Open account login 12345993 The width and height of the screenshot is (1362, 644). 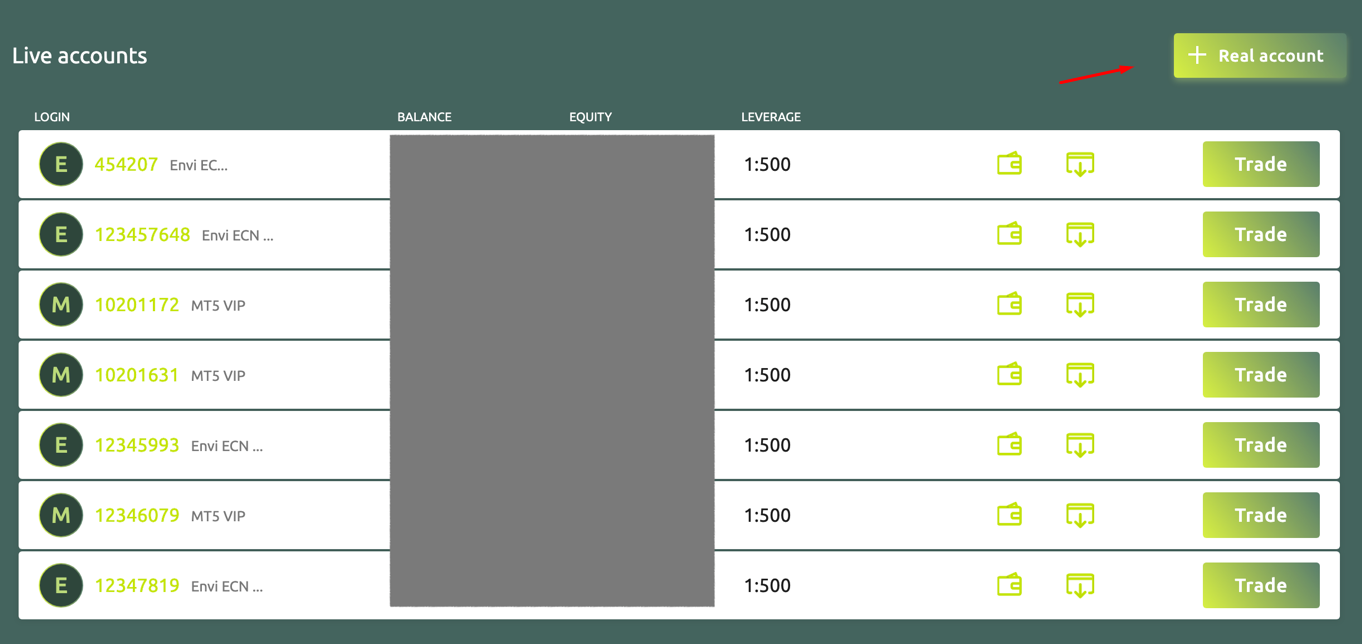pyautogui.click(x=137, y=445)
